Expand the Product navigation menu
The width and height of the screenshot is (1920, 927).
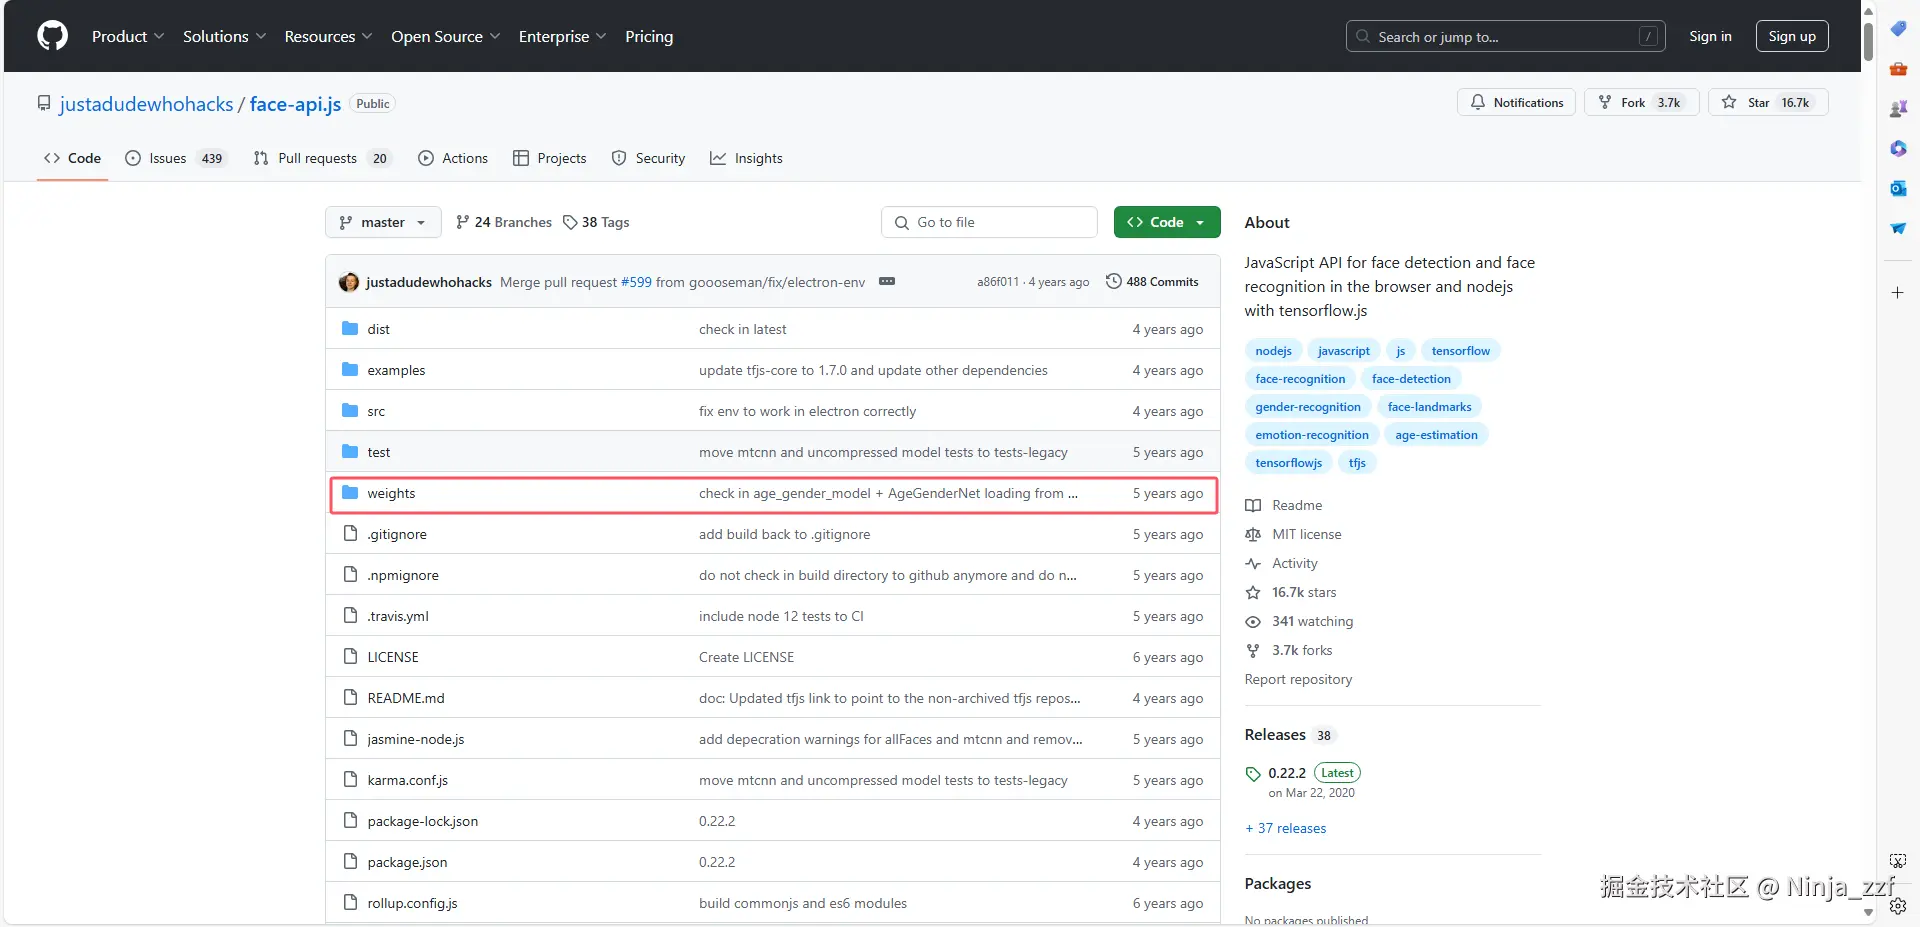pyautogui.click(x=128, y=36)
